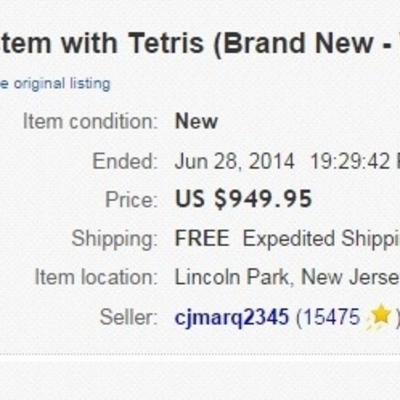The image size is (400, 400).
Task: Click the Lincoln Park, New Jersey location
Action: click(287, 277)
